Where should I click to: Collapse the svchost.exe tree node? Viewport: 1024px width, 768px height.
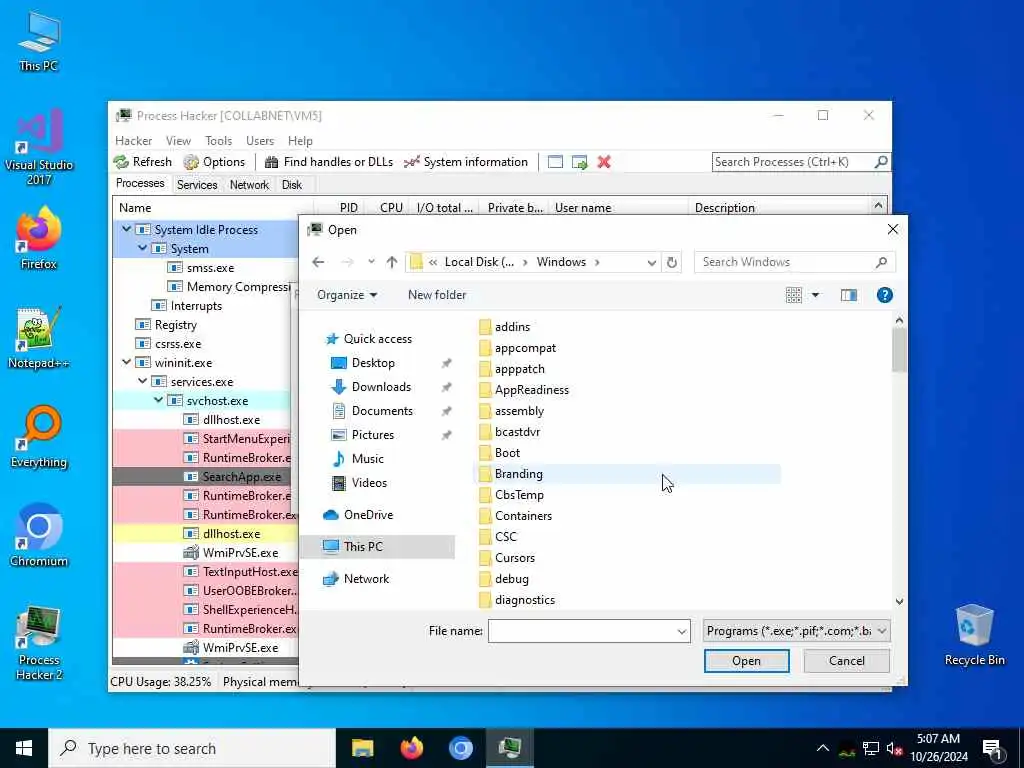(x=159, y=400)
